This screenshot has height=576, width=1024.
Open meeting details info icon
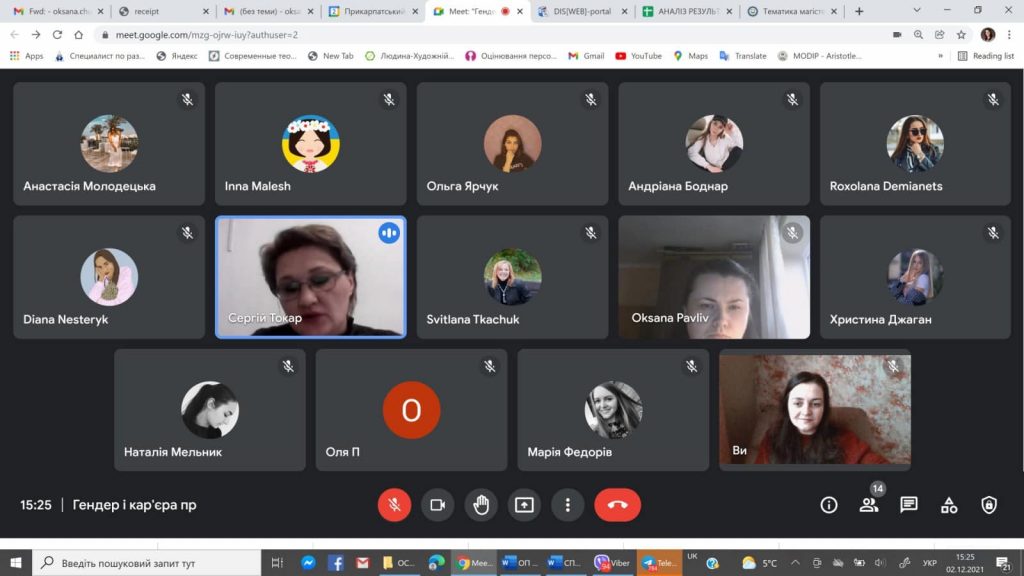pyautogui.click(x=828, y=505)
